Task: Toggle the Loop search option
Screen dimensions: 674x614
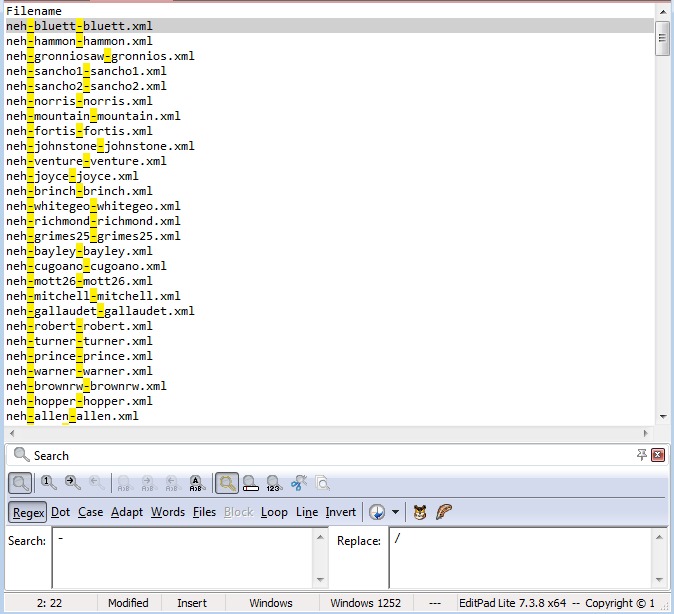Action: 274,512
